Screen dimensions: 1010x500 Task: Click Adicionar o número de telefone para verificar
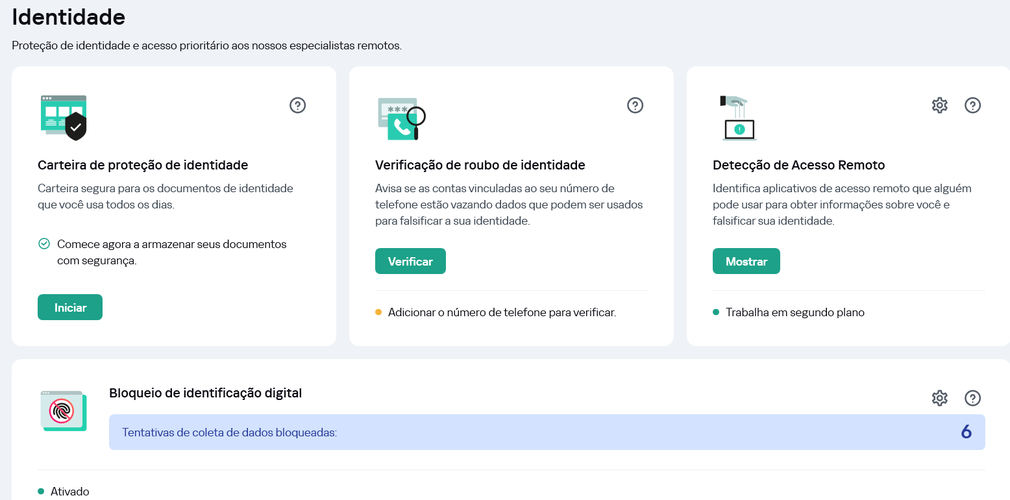point(502,312)
